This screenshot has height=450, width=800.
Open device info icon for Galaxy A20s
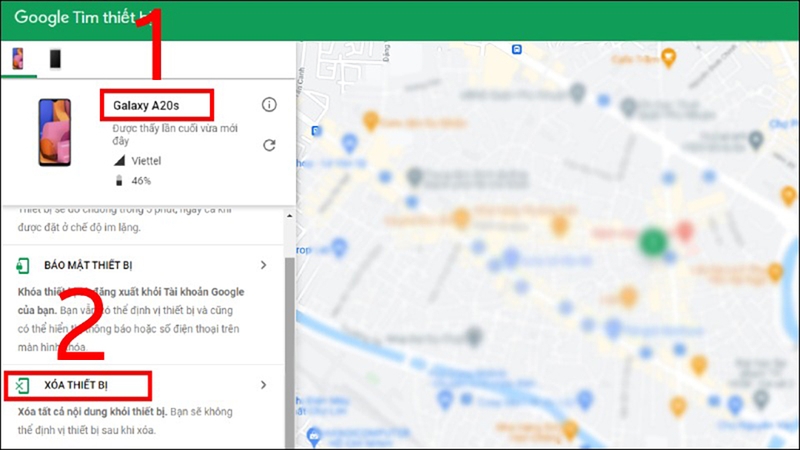click(x=269, y=105)
